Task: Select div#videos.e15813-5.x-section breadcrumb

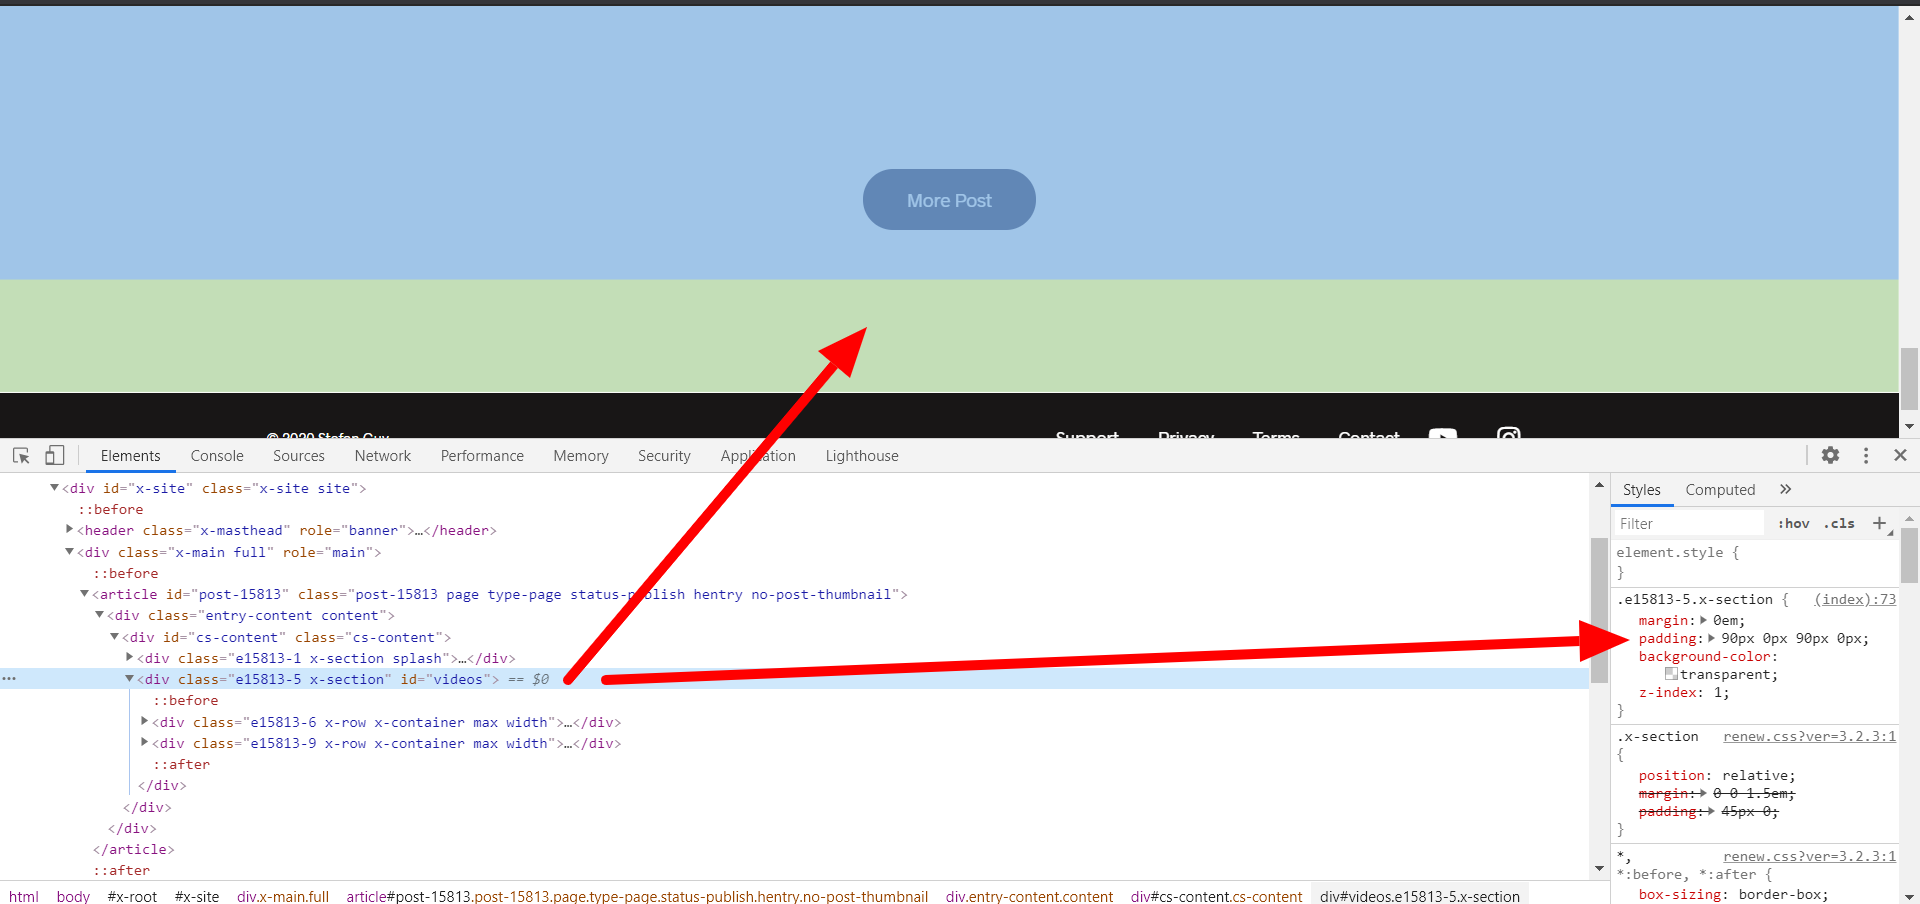Action: pyautogui.click(x=1420, y=896)
